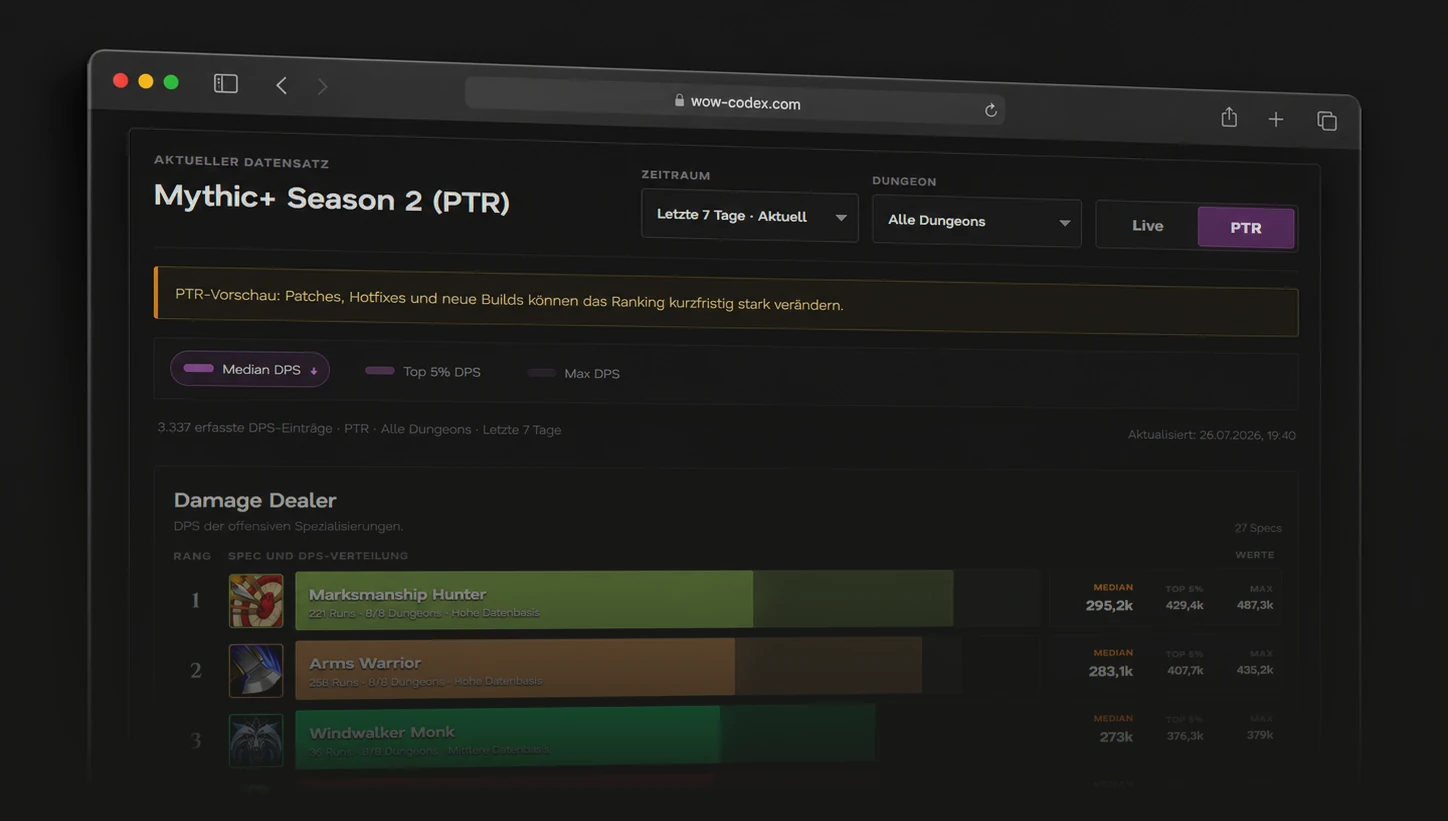1448x821 pixels.
Task: Click the median value 273k
Action: coord(1116,737)
